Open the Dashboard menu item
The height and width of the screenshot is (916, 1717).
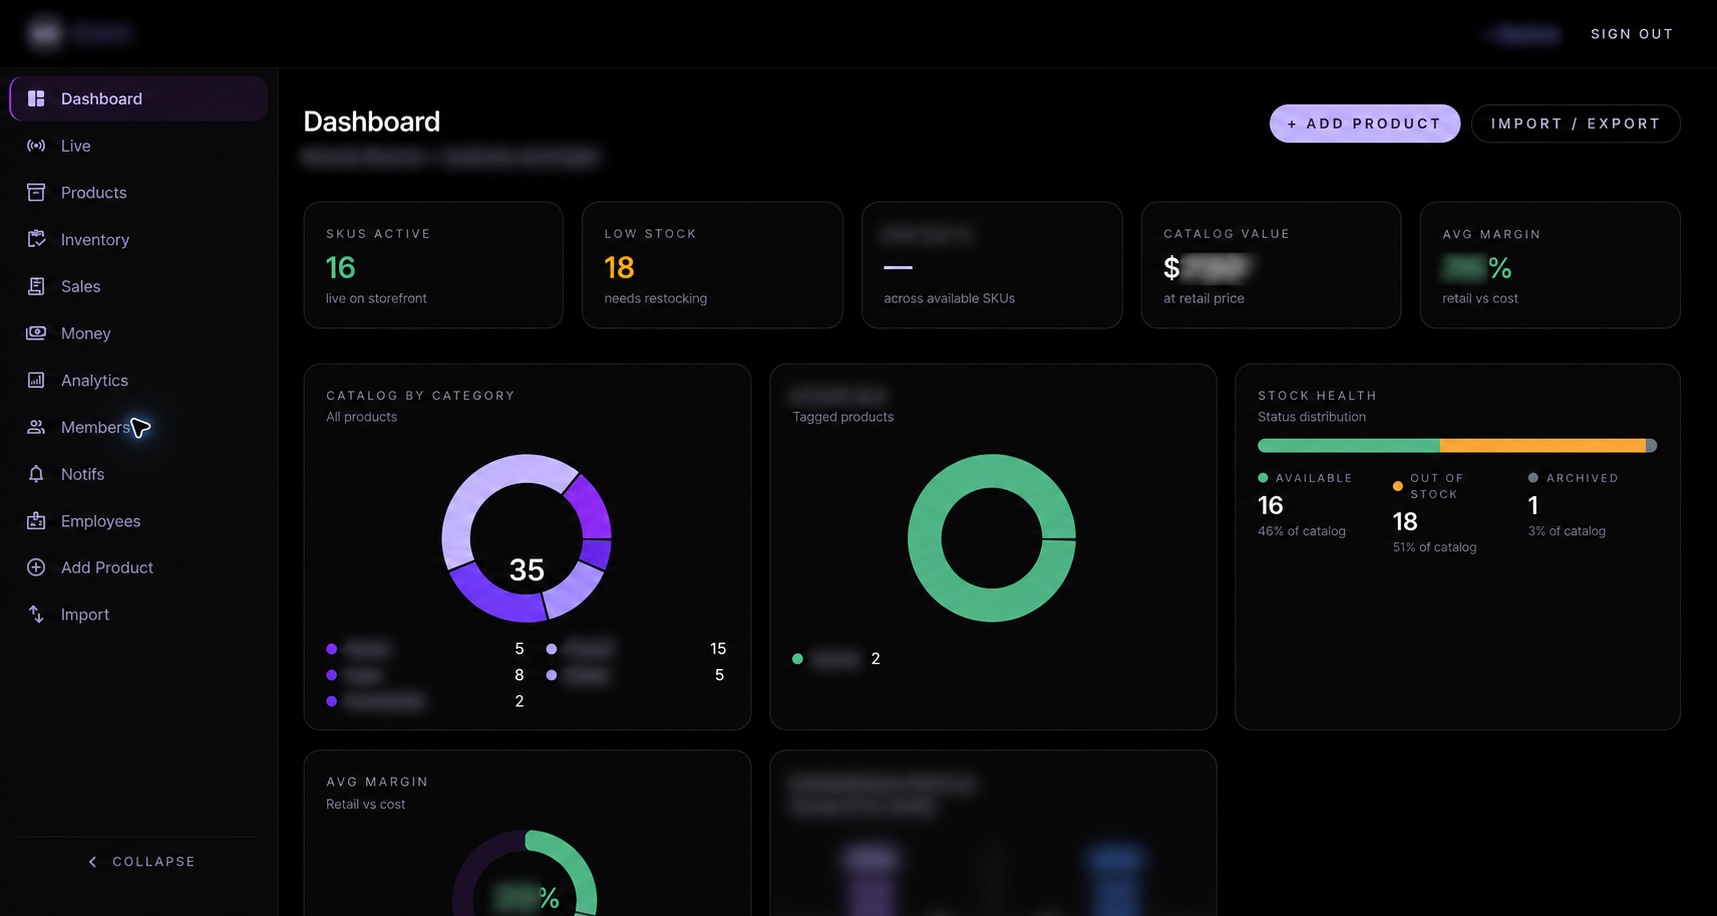pos(139,98)
